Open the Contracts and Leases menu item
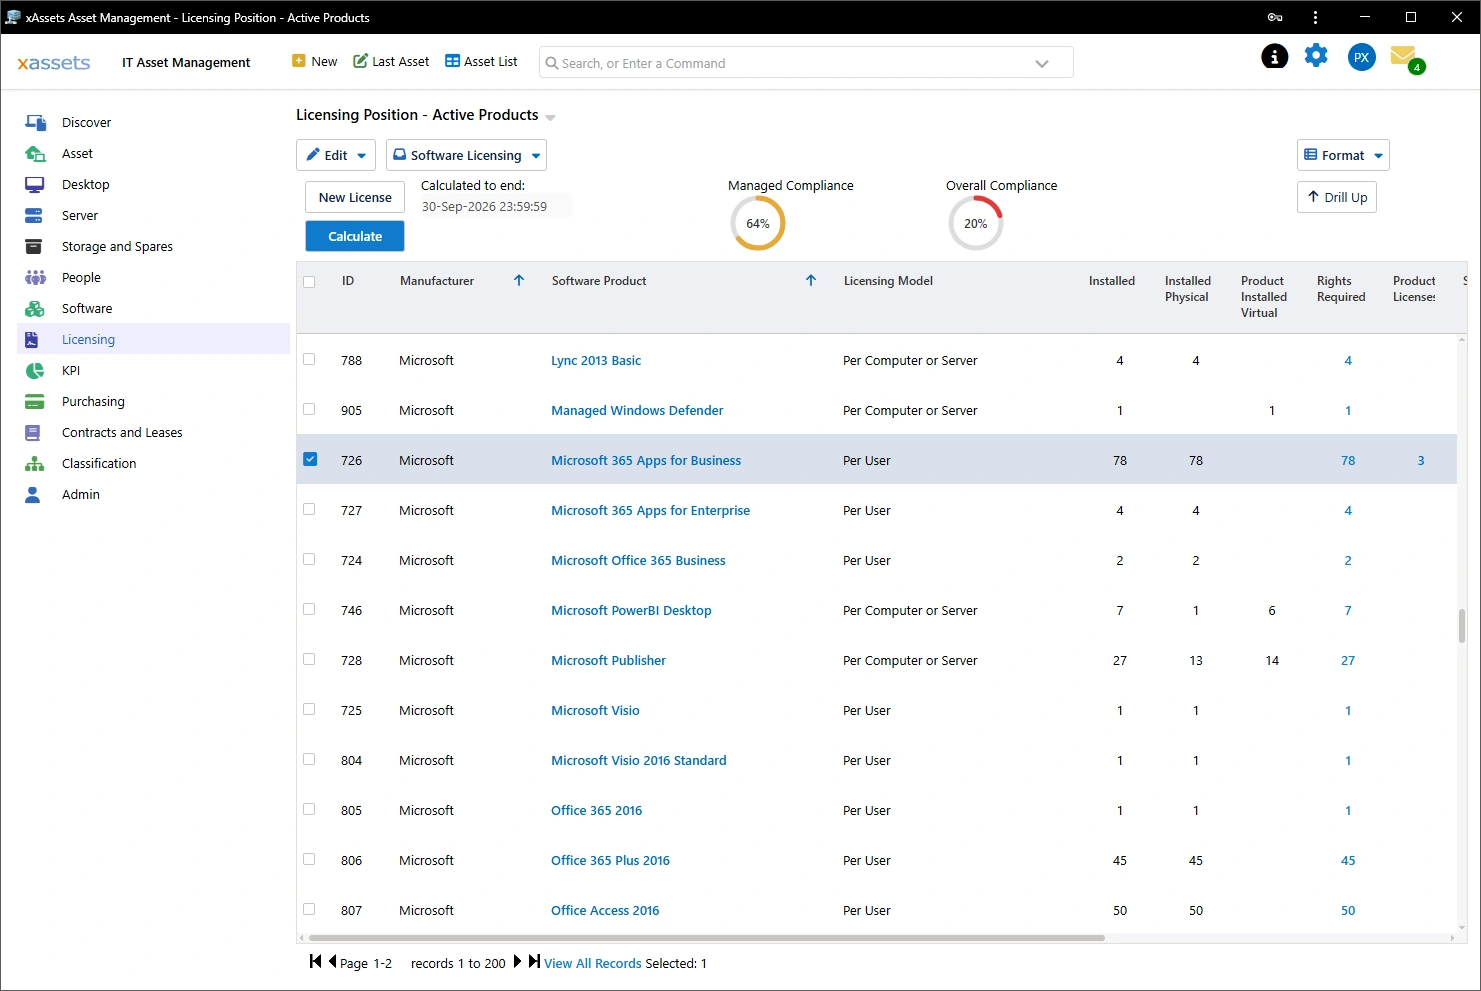The width and height of the screenshot is (1481, 991). pos(153,432)
